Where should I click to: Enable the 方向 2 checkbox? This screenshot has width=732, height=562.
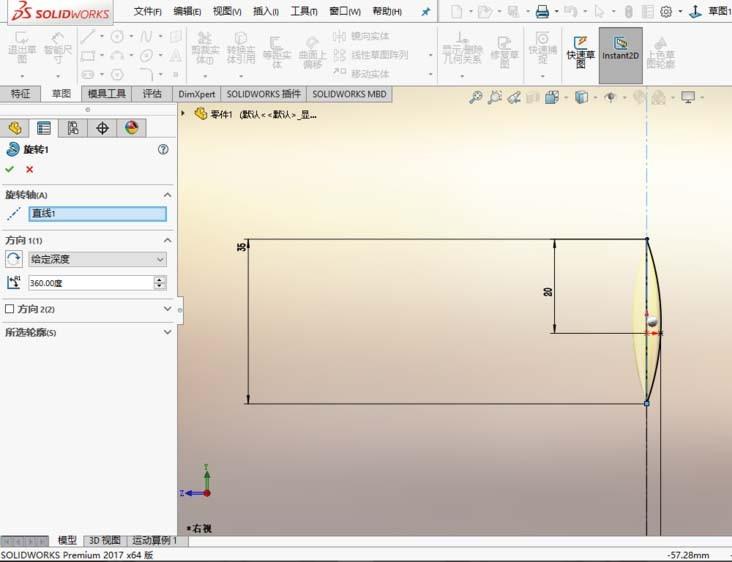click(9, 309)
